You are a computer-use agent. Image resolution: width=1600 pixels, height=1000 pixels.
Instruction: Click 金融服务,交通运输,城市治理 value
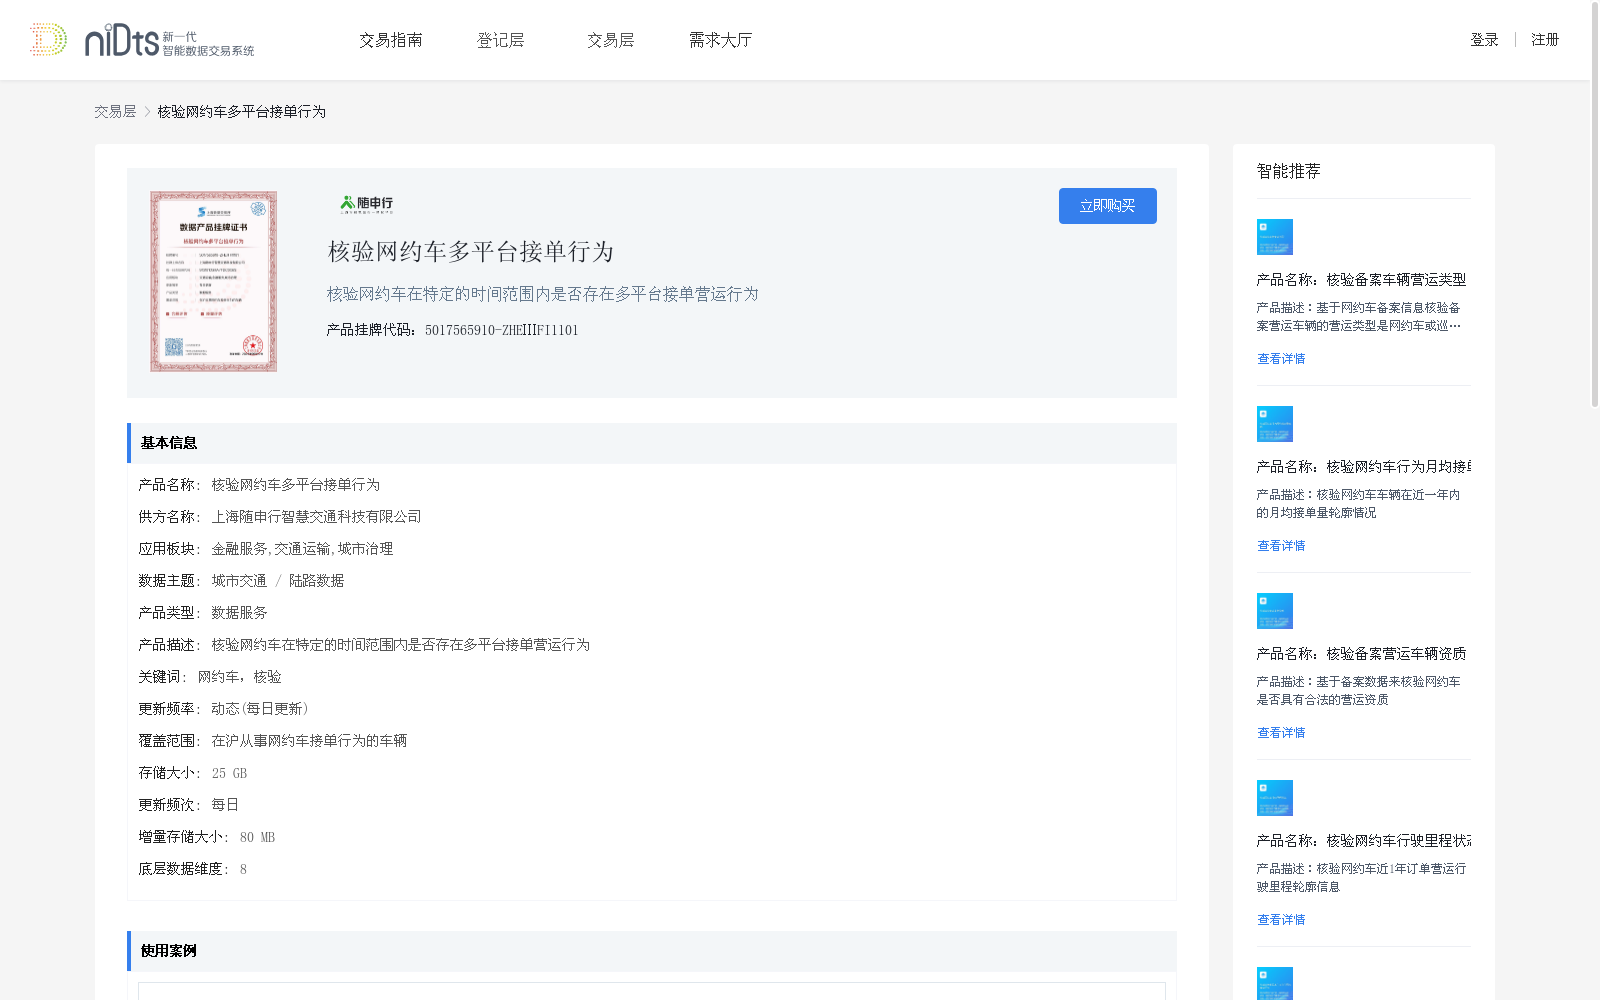(x=302, y=549)
